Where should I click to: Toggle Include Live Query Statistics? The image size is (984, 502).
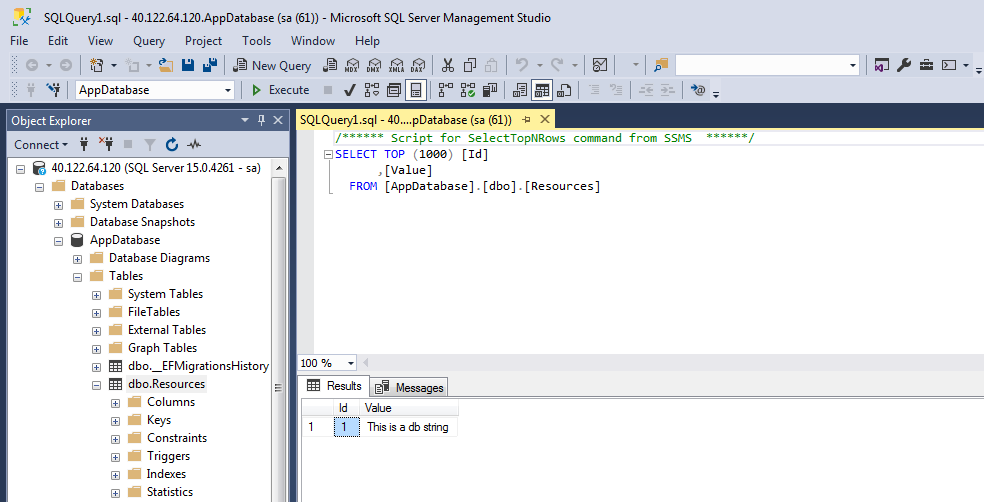point(468,90)
